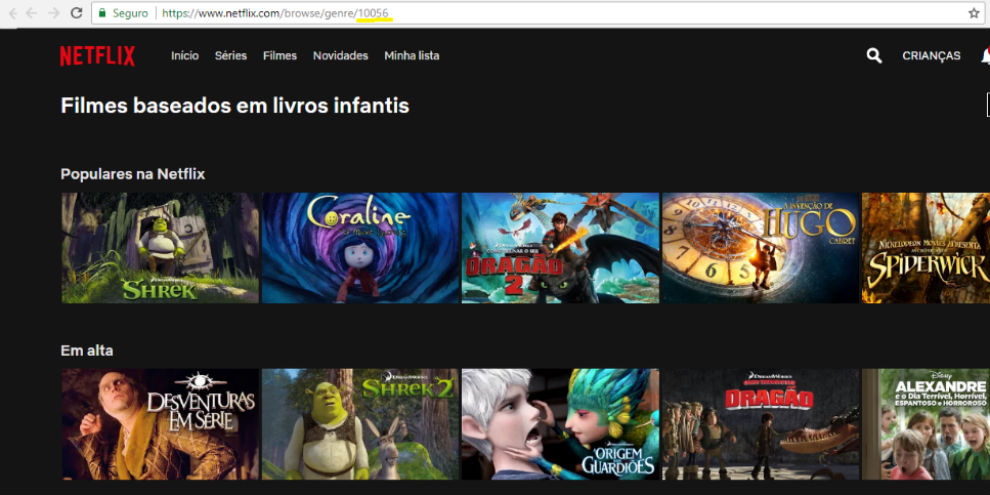
Task: Click the green secure padlock icon
Action: coord(102,13)
